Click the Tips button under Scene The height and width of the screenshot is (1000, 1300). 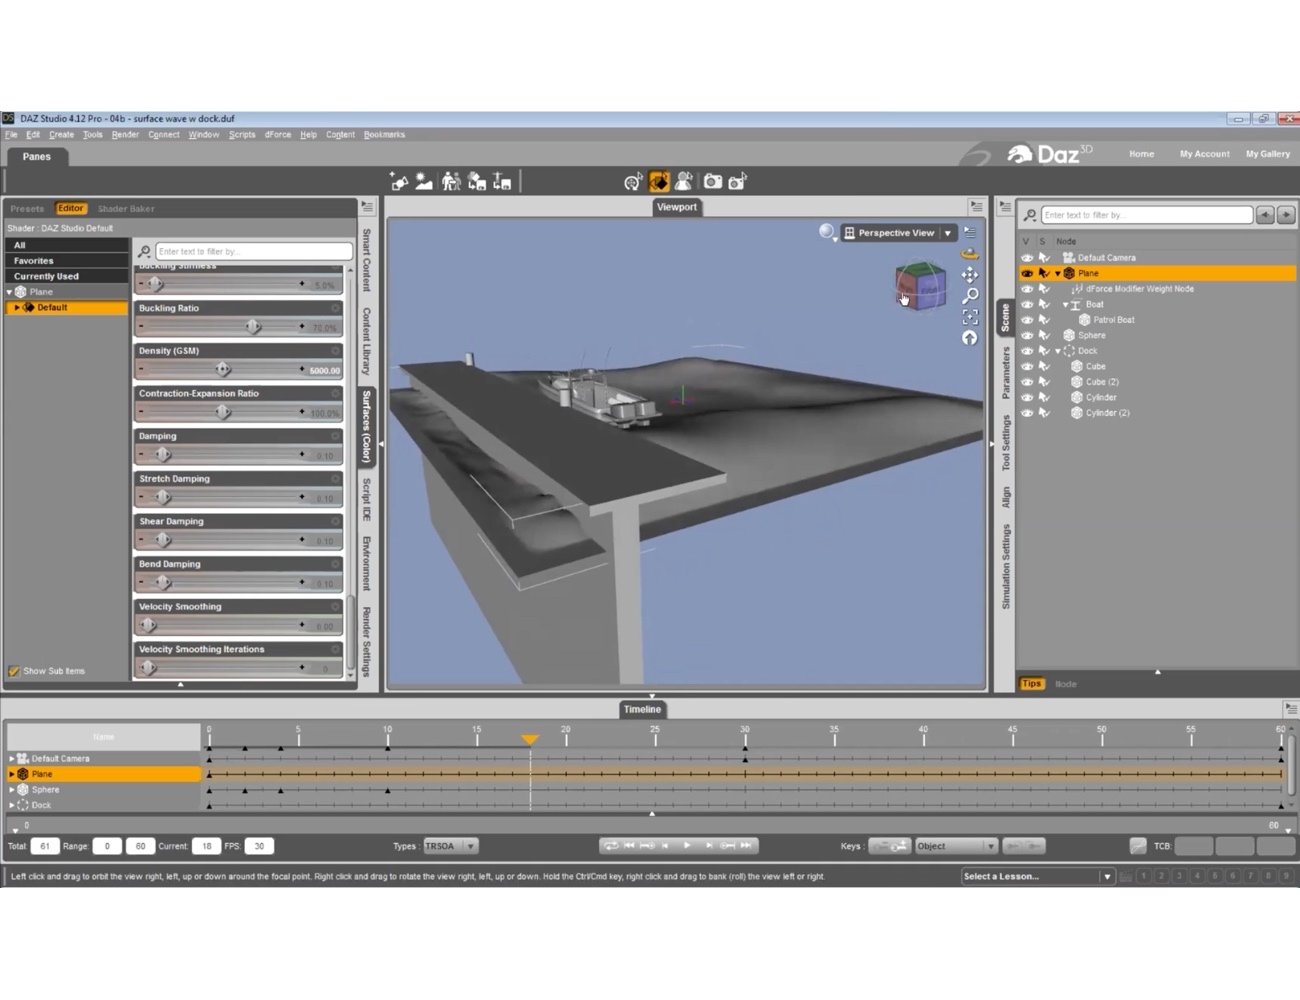pyautogui.click(x=1031, y=684)
